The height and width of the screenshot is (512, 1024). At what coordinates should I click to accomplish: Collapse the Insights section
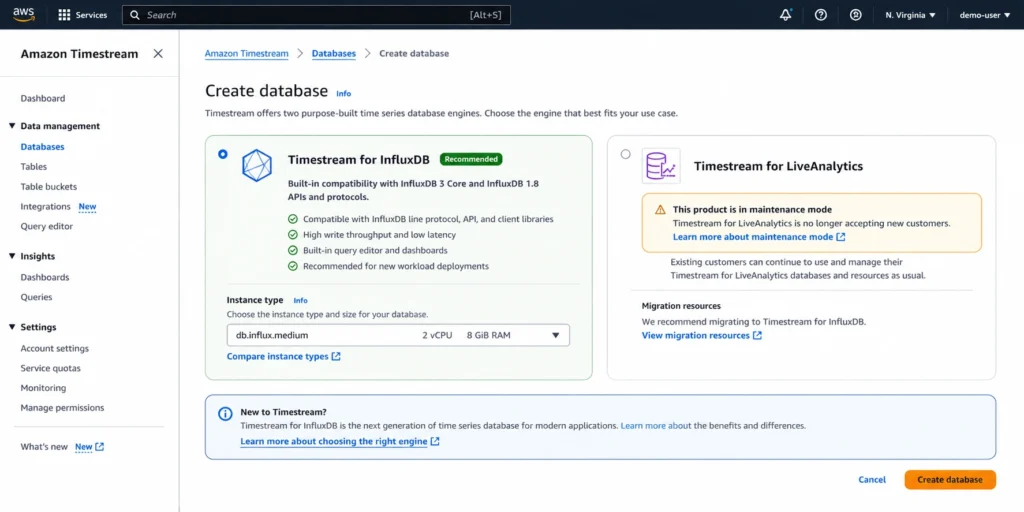pos(12,256)
